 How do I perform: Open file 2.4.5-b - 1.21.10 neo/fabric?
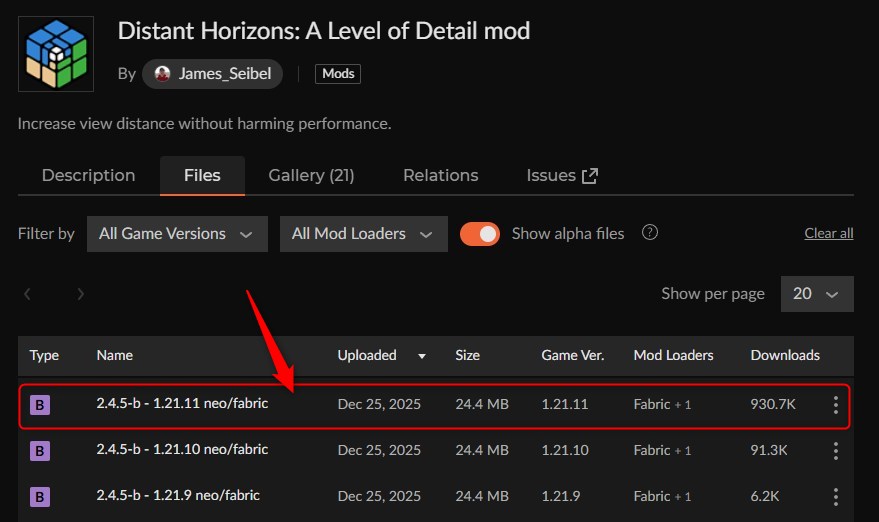tap(182, 450)
